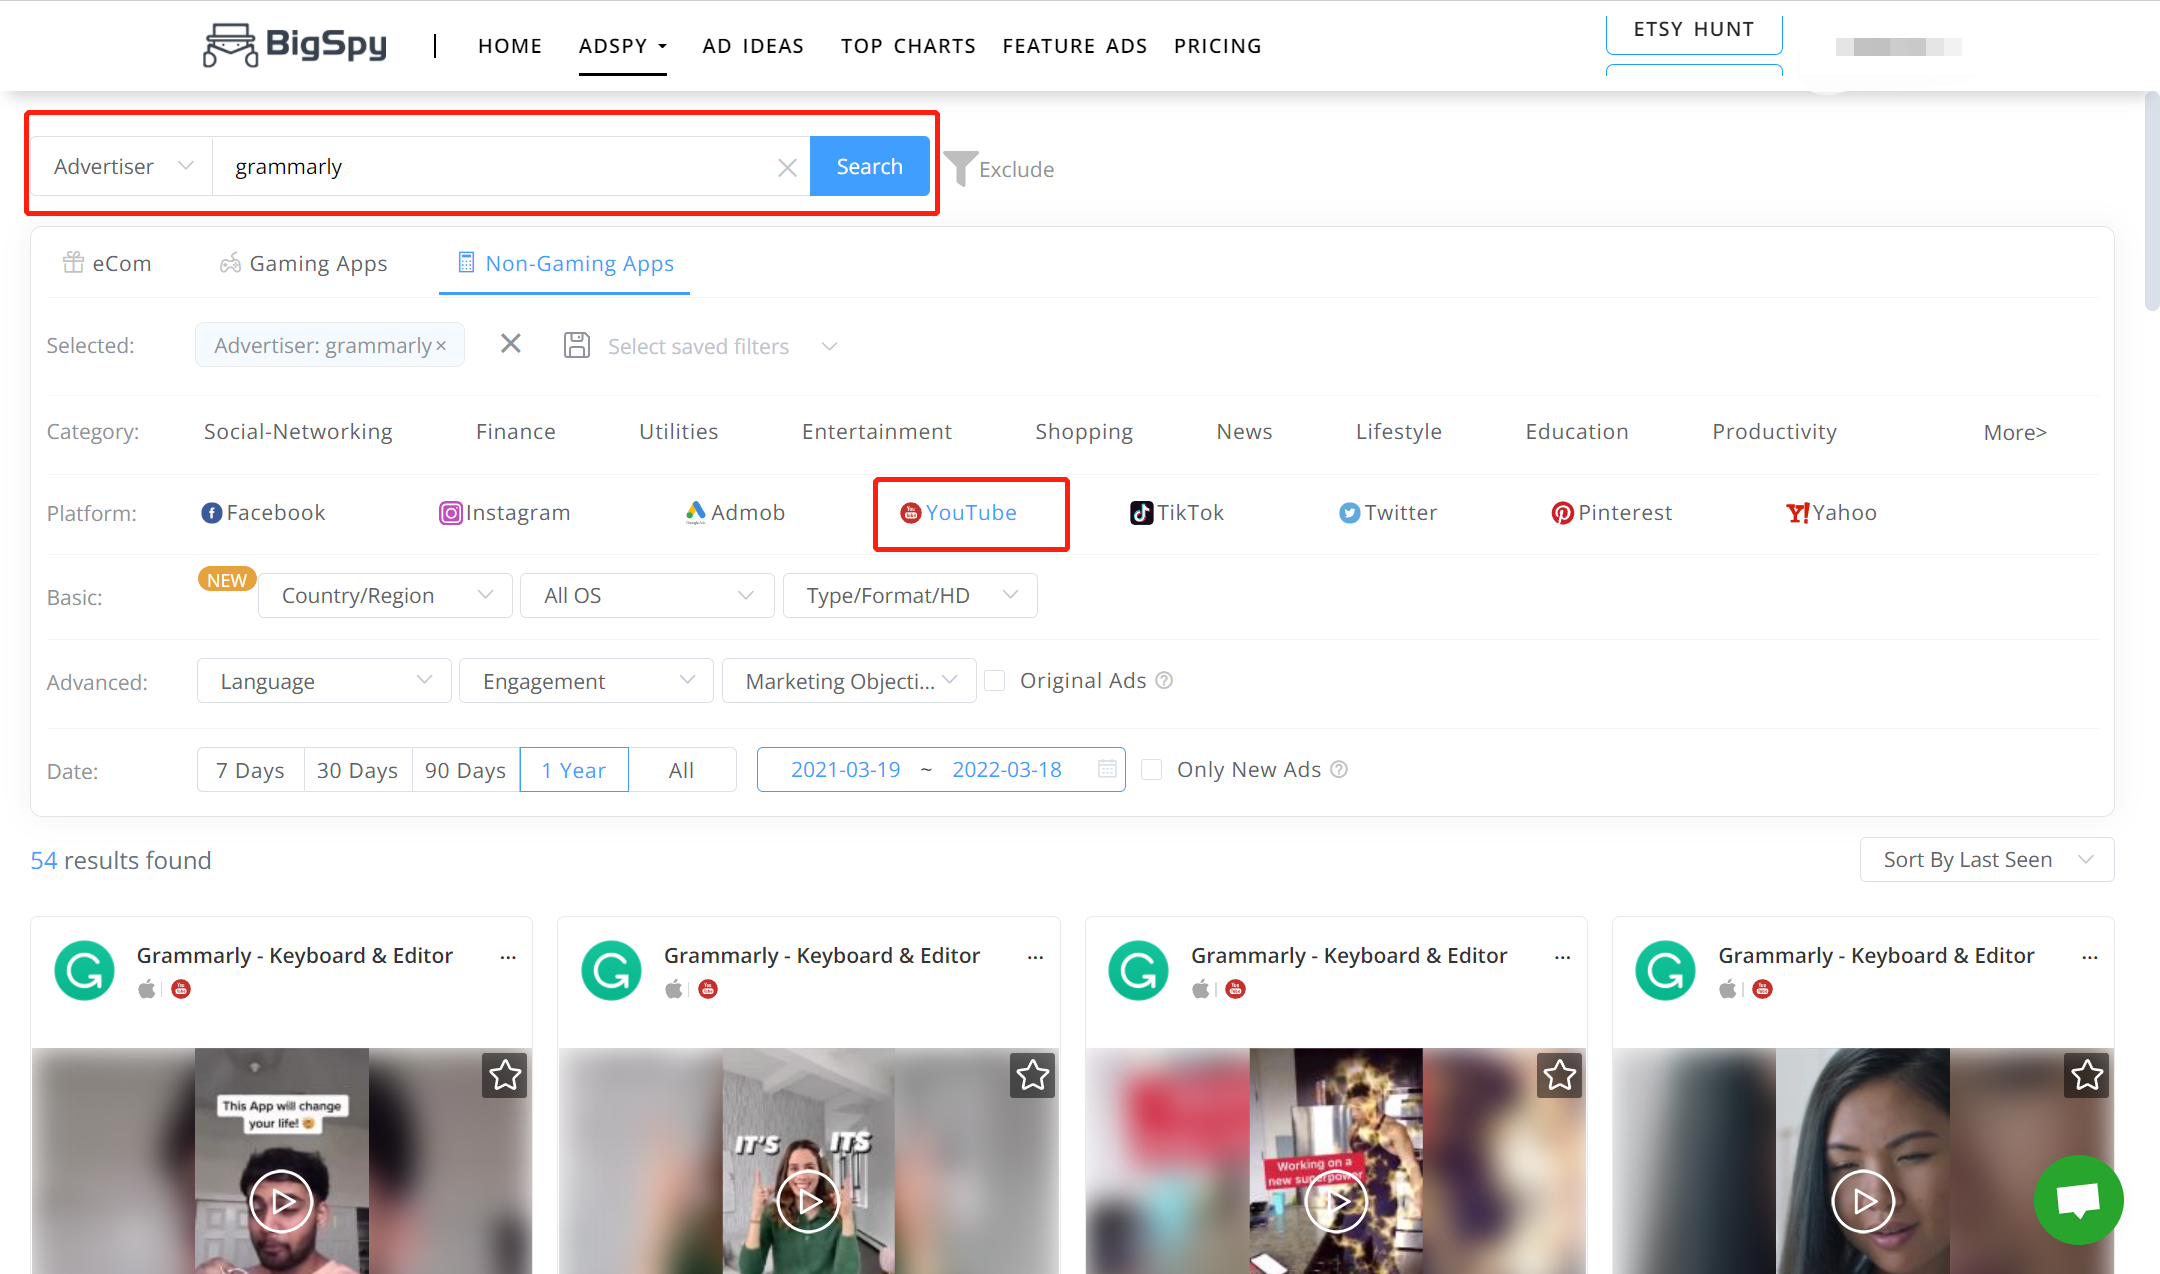Click the Original Ads help icon

click(1164, 680)
